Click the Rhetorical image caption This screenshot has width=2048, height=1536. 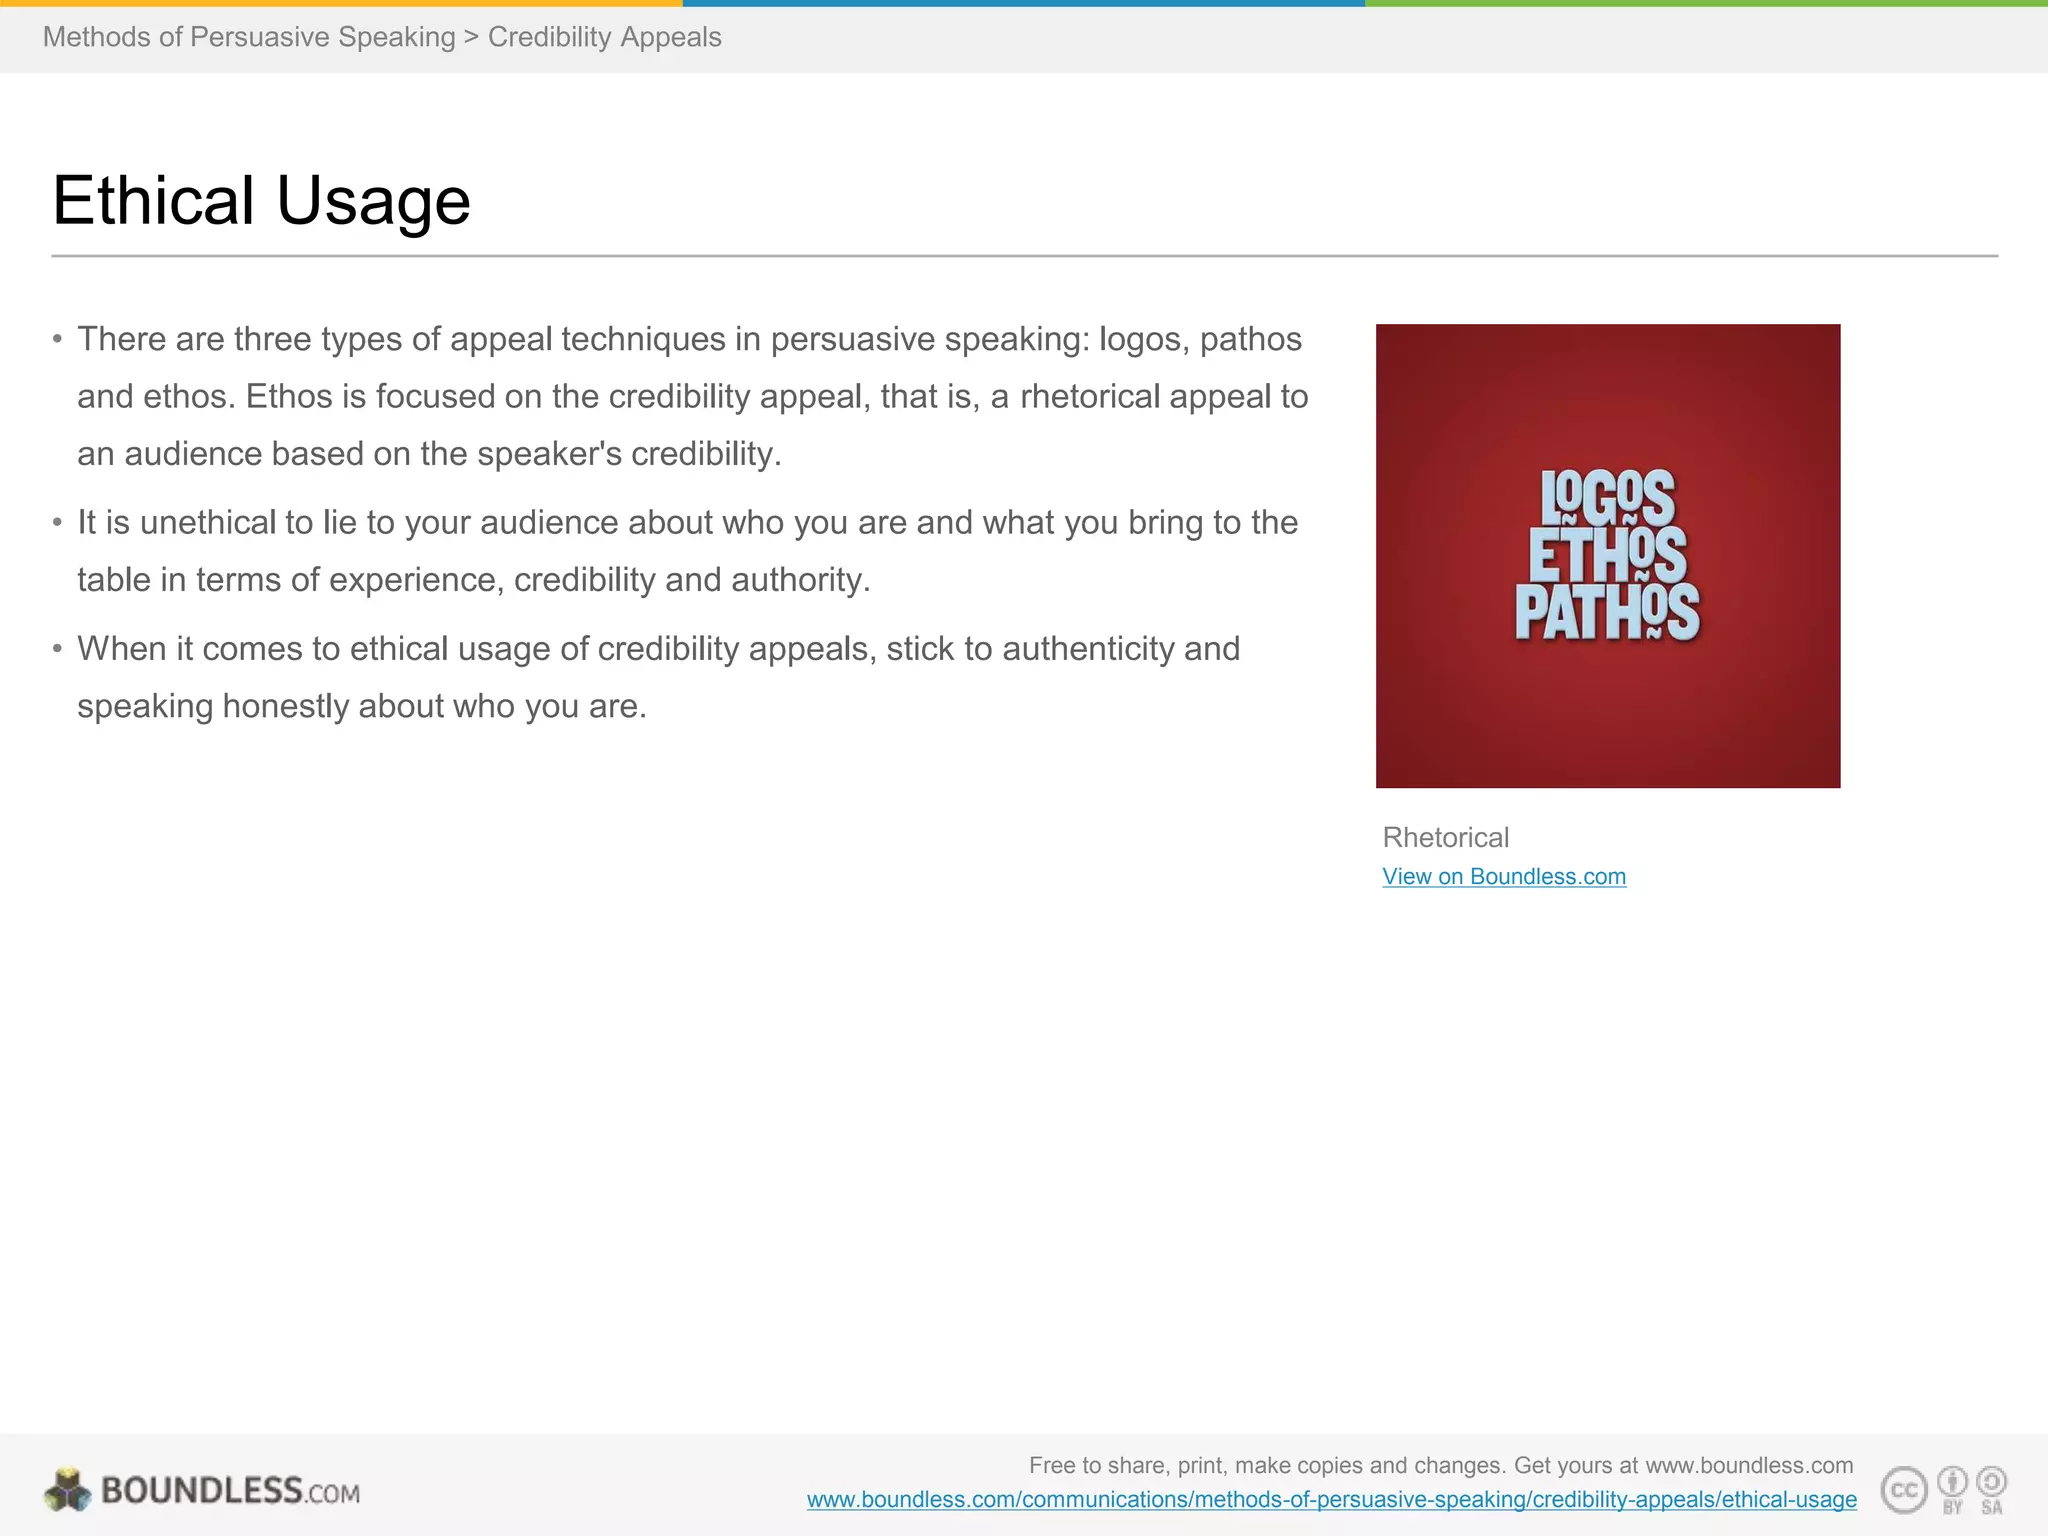1445,837
